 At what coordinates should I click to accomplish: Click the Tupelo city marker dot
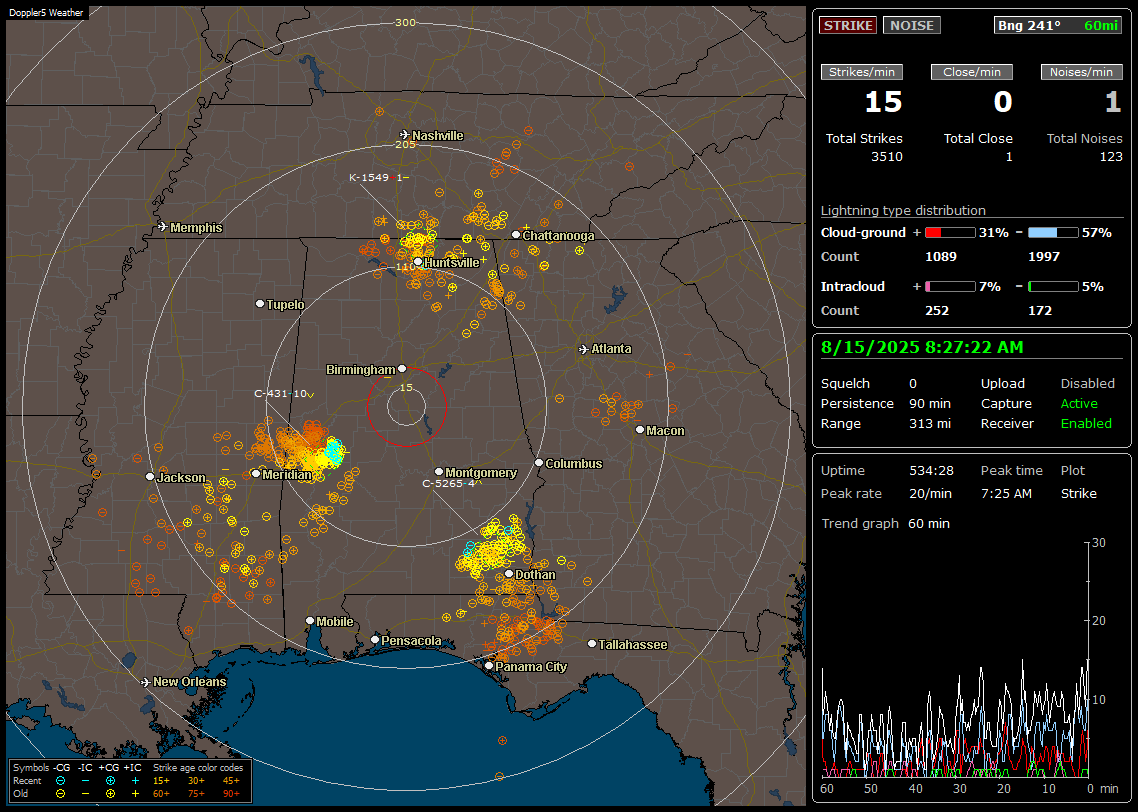pos(260,303)
